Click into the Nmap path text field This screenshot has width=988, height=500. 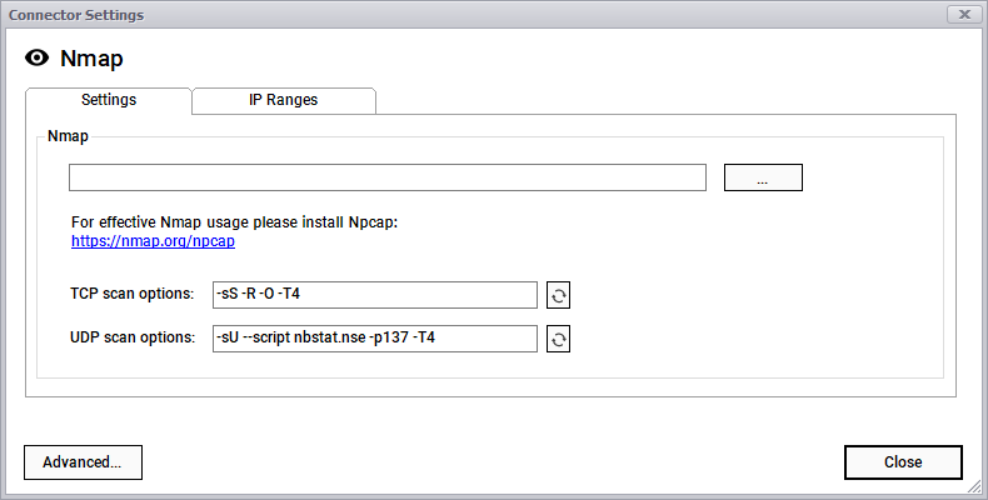point(387,178)
